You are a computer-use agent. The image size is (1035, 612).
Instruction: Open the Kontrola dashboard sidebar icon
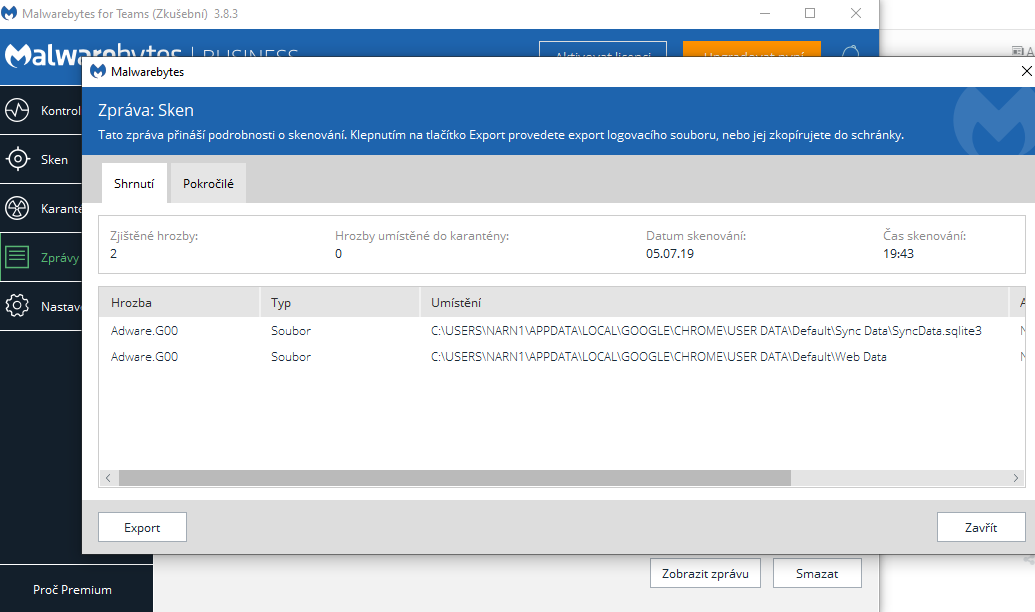tap(17, 110)
